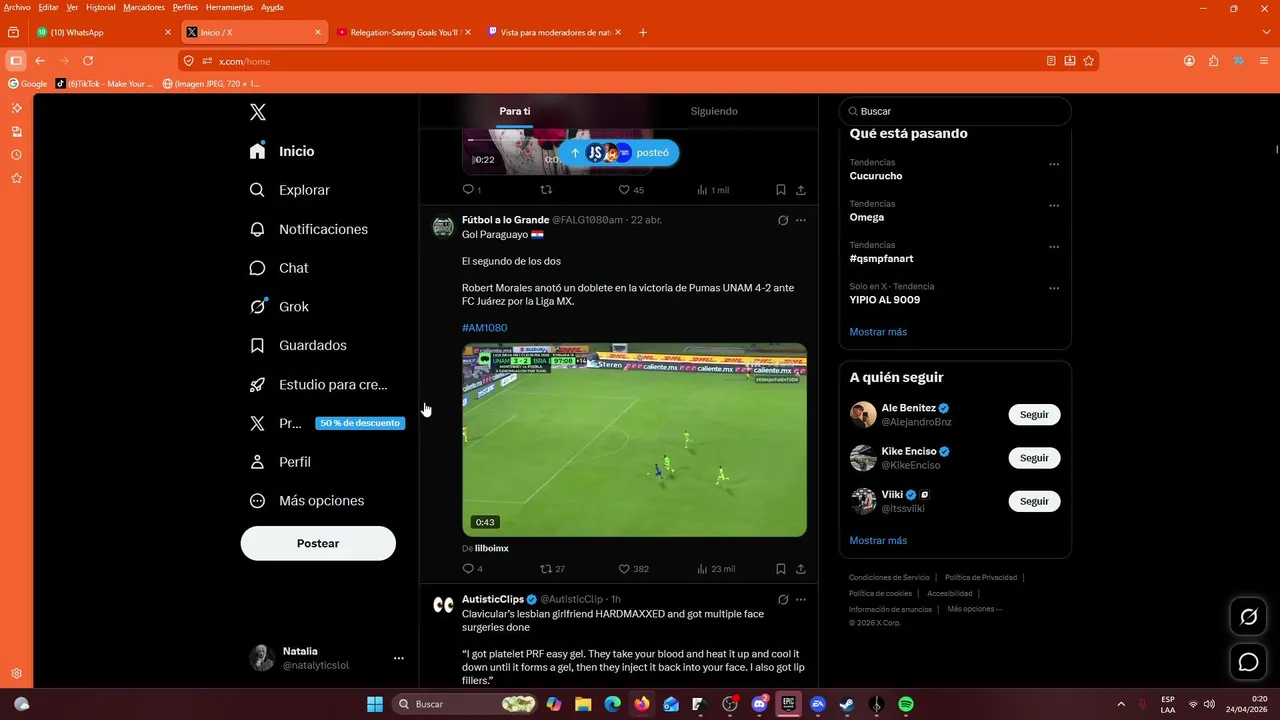Open more options for AutisticClips post
This screenshot has height=720, width=1280.
(x=801, y=600)
